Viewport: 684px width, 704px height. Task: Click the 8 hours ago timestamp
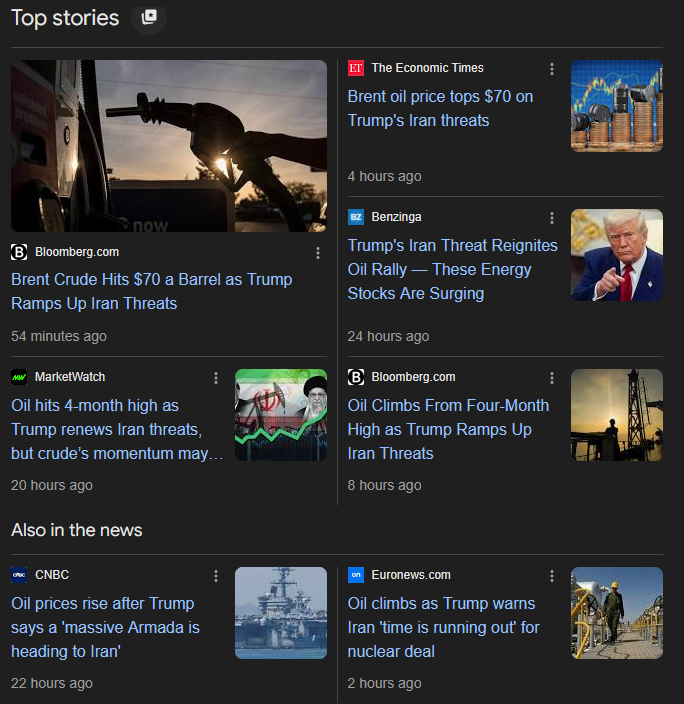(x=384, y=485)
